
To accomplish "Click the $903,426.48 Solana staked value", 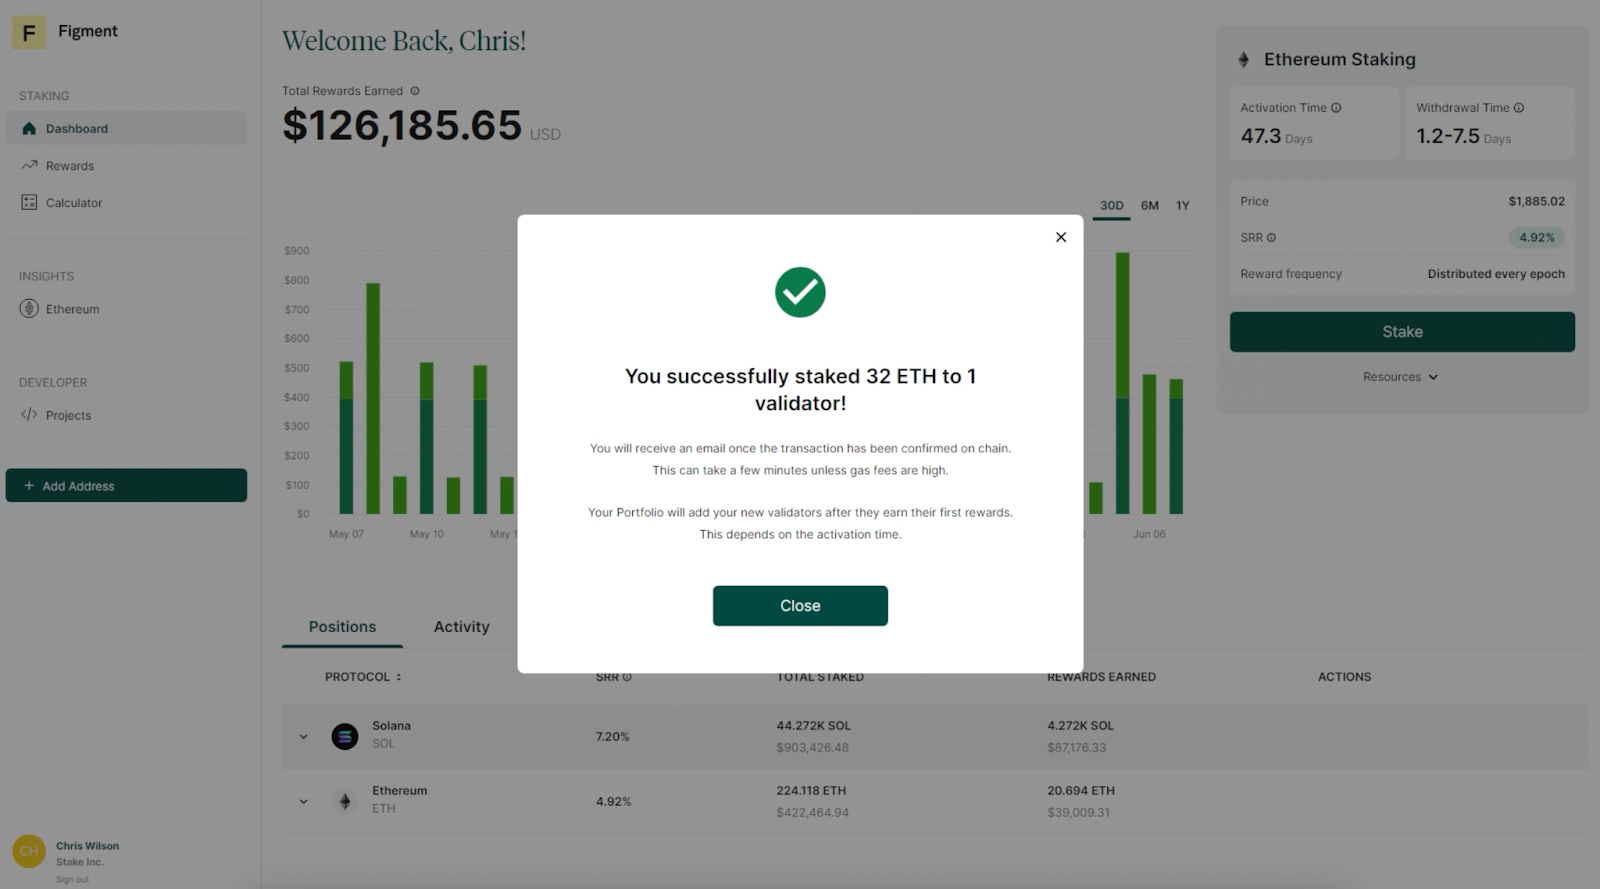I will tap(812, 748).
